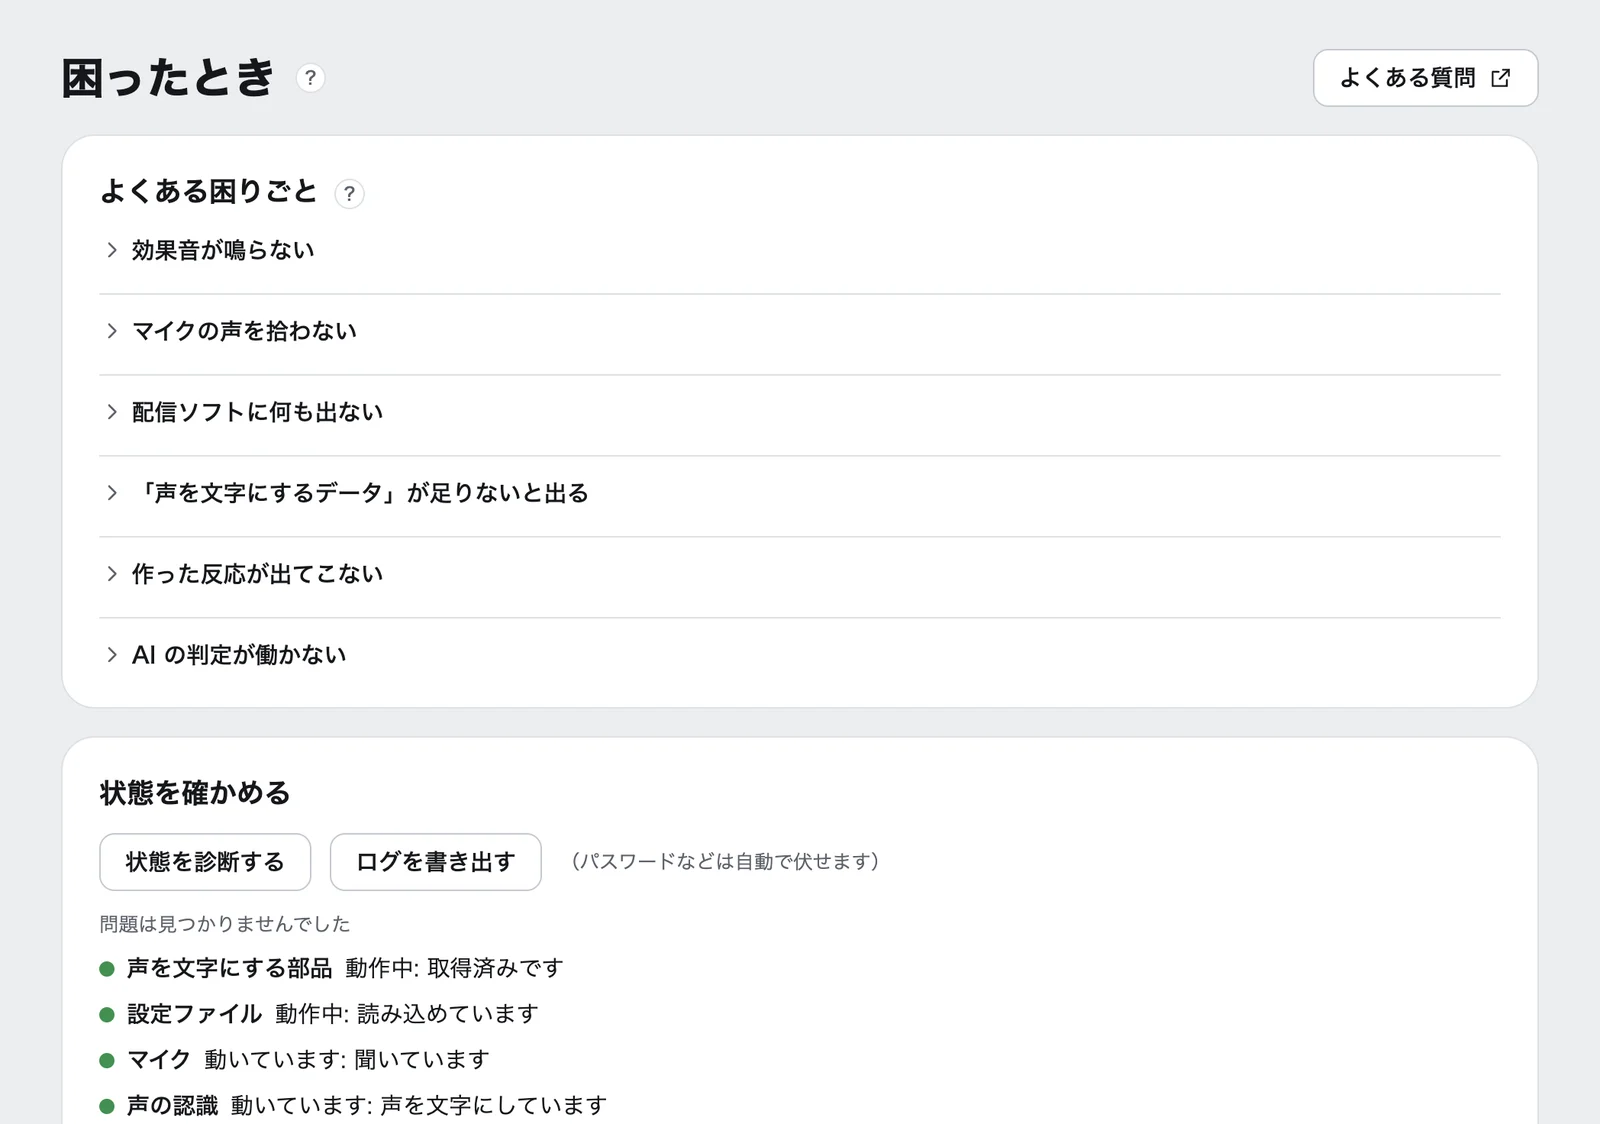Click the ログを書き出す button
This screenshot has height=1124, width=1600.
pyautogui.click(x=435, y=862)
